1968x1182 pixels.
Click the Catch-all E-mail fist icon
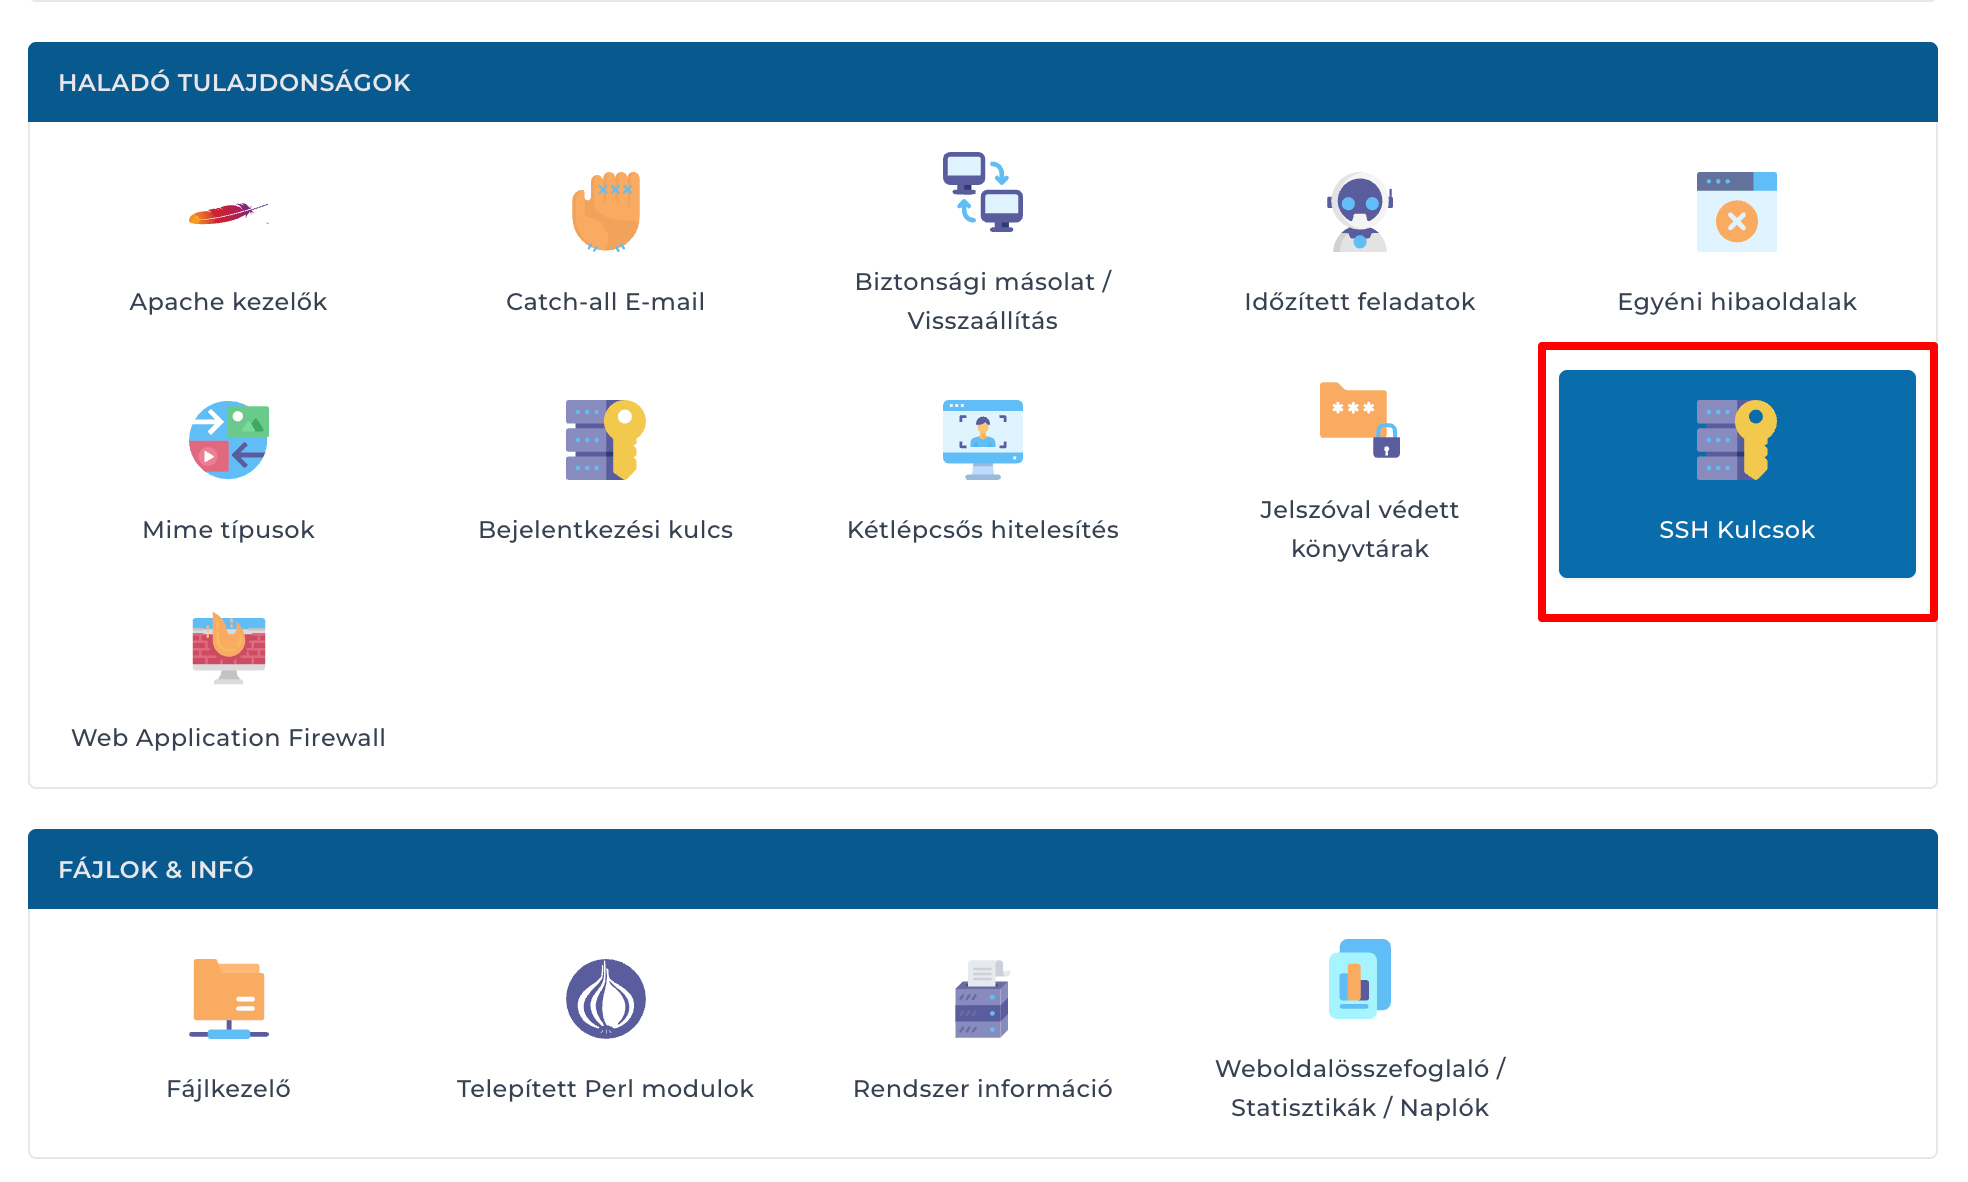pos(605,211)
